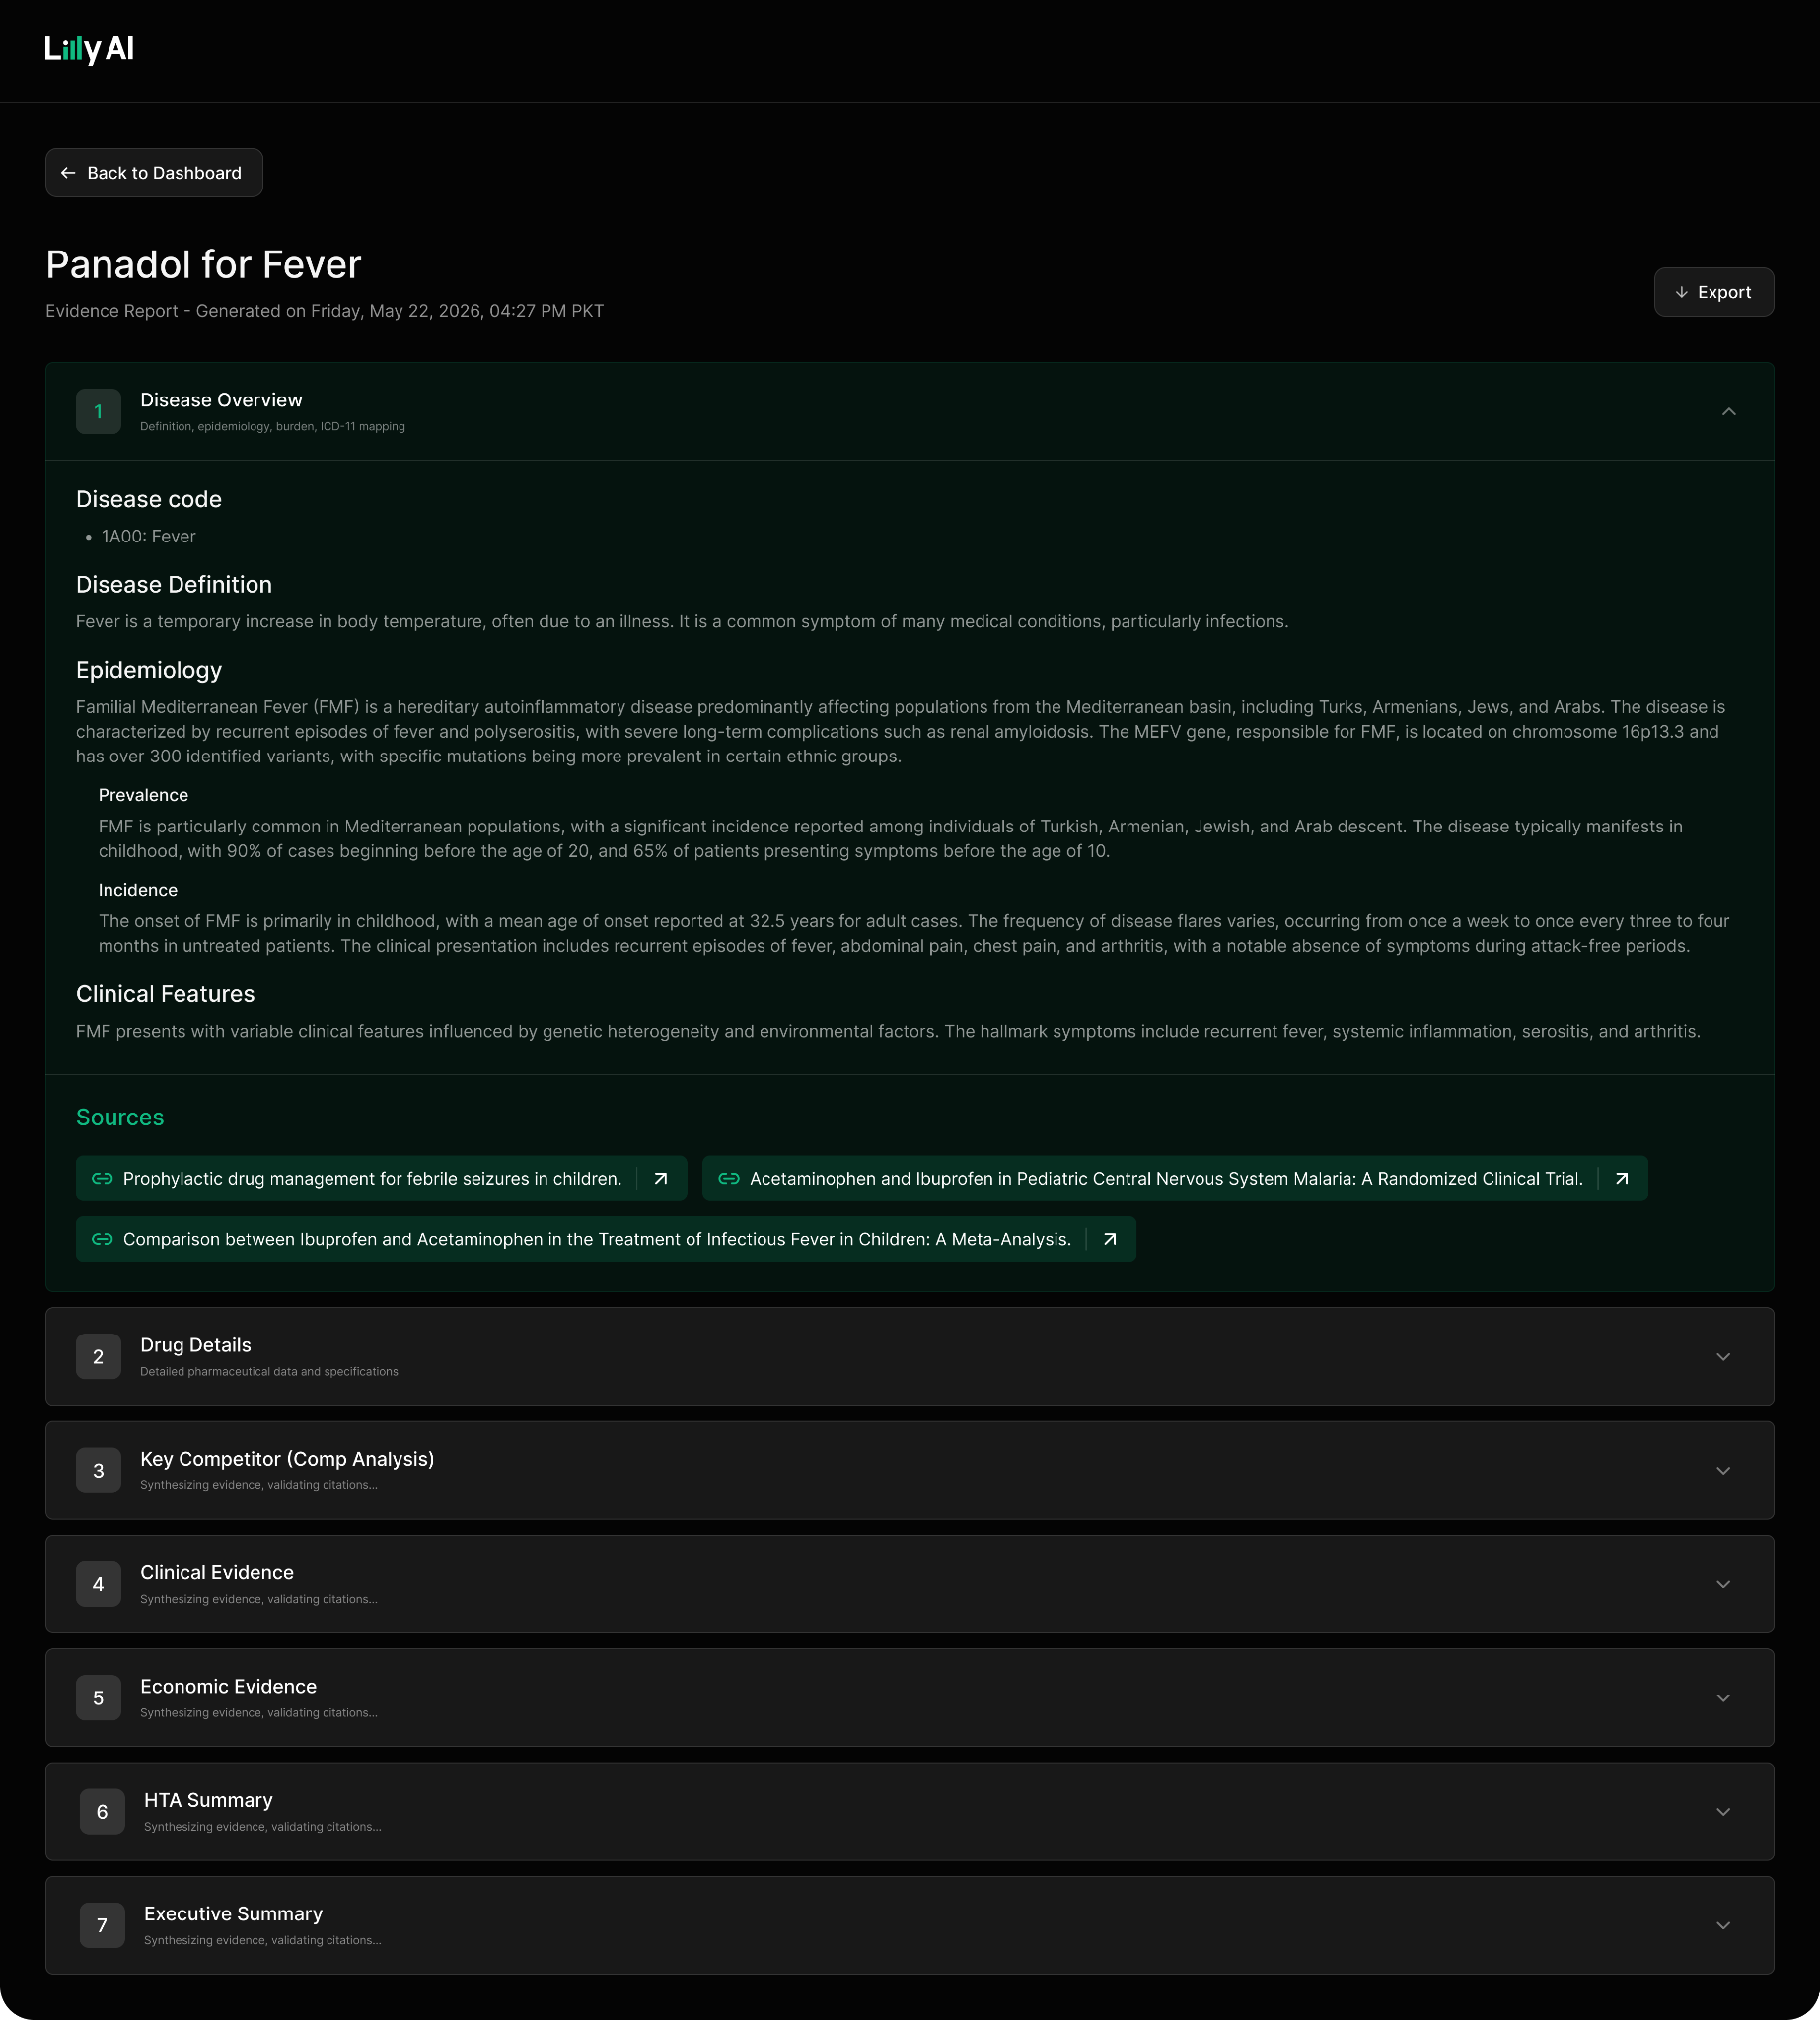This screenshot has width=1820, height=2020.
Task: Click the number 3 Key Competitor badge
Action: click(98, 1471)
